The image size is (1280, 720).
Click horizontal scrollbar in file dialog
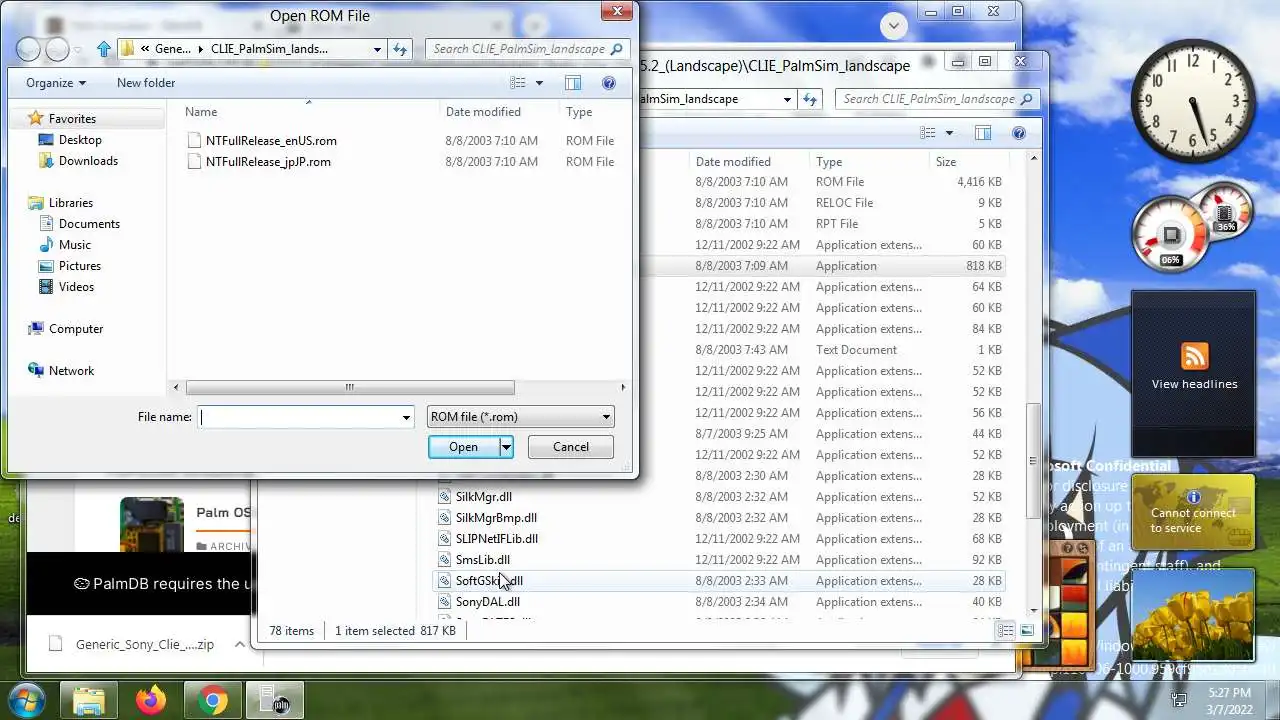pos(350,388)
